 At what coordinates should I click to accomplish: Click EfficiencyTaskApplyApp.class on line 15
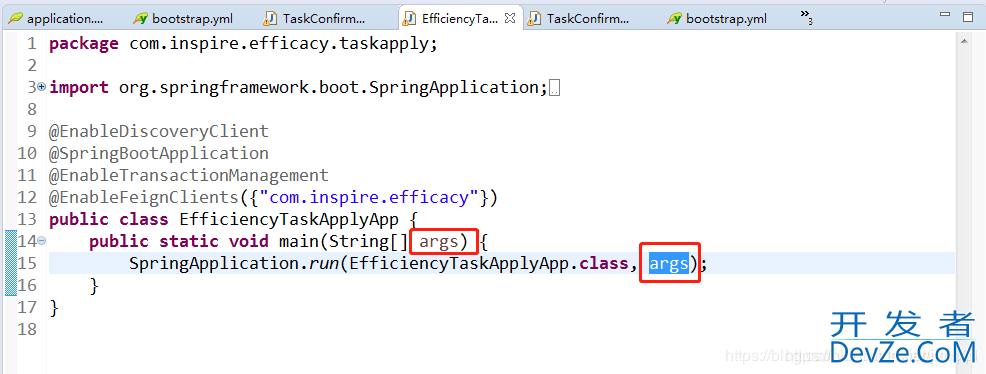pyautogui.click(x=489, y=263)
